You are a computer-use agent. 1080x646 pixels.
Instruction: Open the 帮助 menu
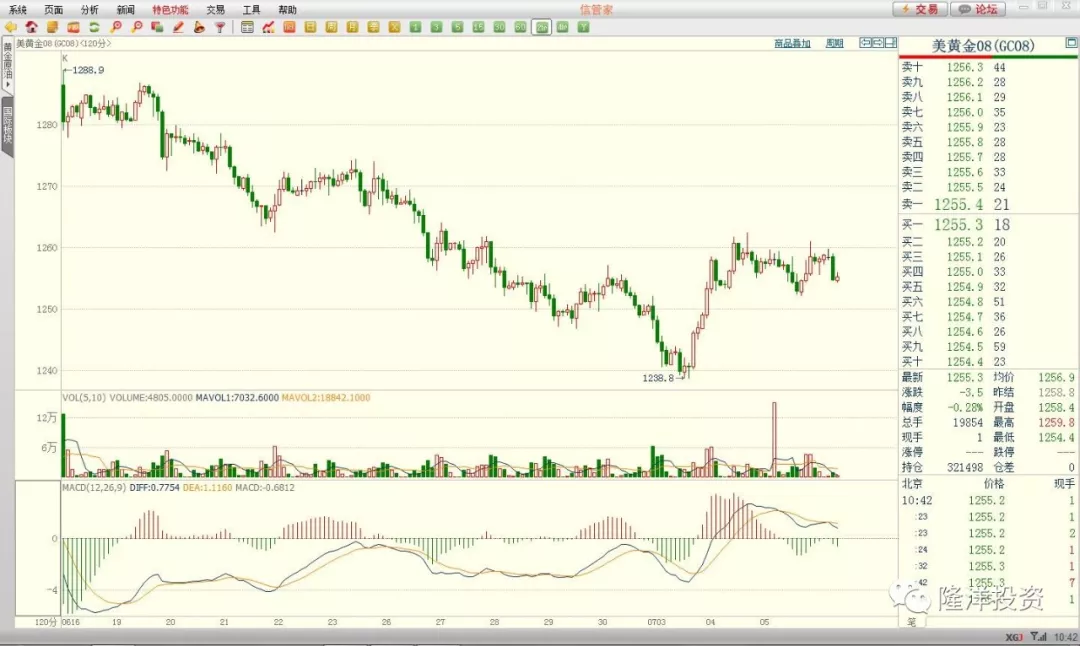coord(287,10)
